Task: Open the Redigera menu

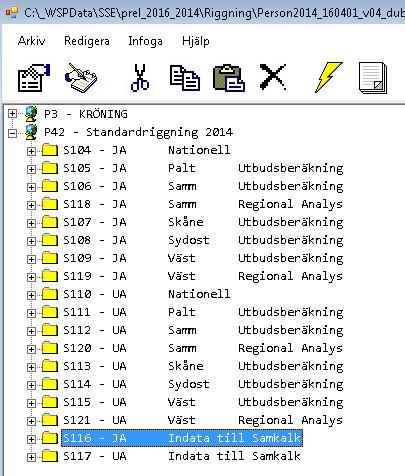Action: [87, 41]
